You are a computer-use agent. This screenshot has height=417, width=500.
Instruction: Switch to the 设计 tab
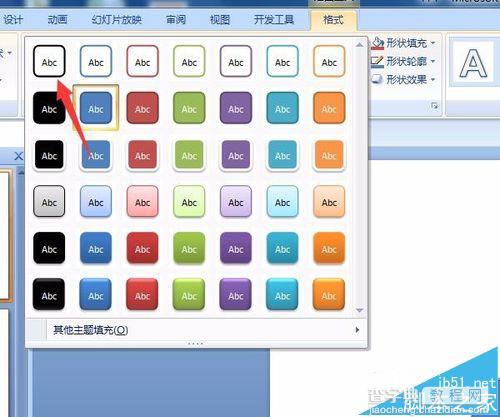(12, 20)
